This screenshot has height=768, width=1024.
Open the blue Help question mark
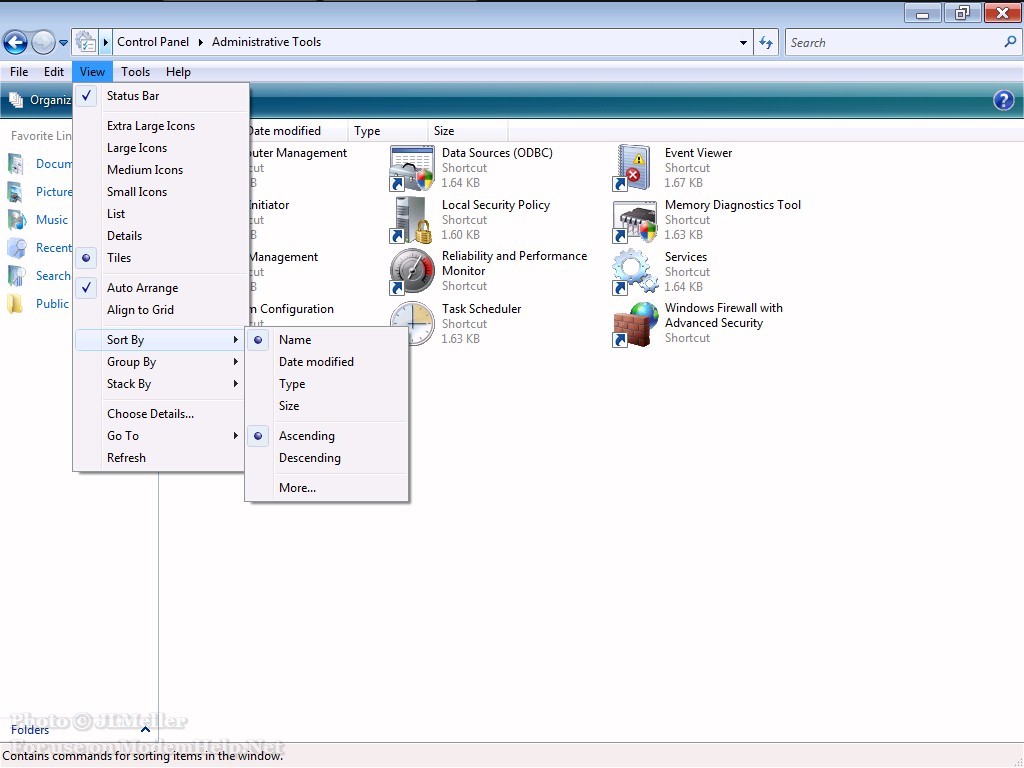[1003, 100]
